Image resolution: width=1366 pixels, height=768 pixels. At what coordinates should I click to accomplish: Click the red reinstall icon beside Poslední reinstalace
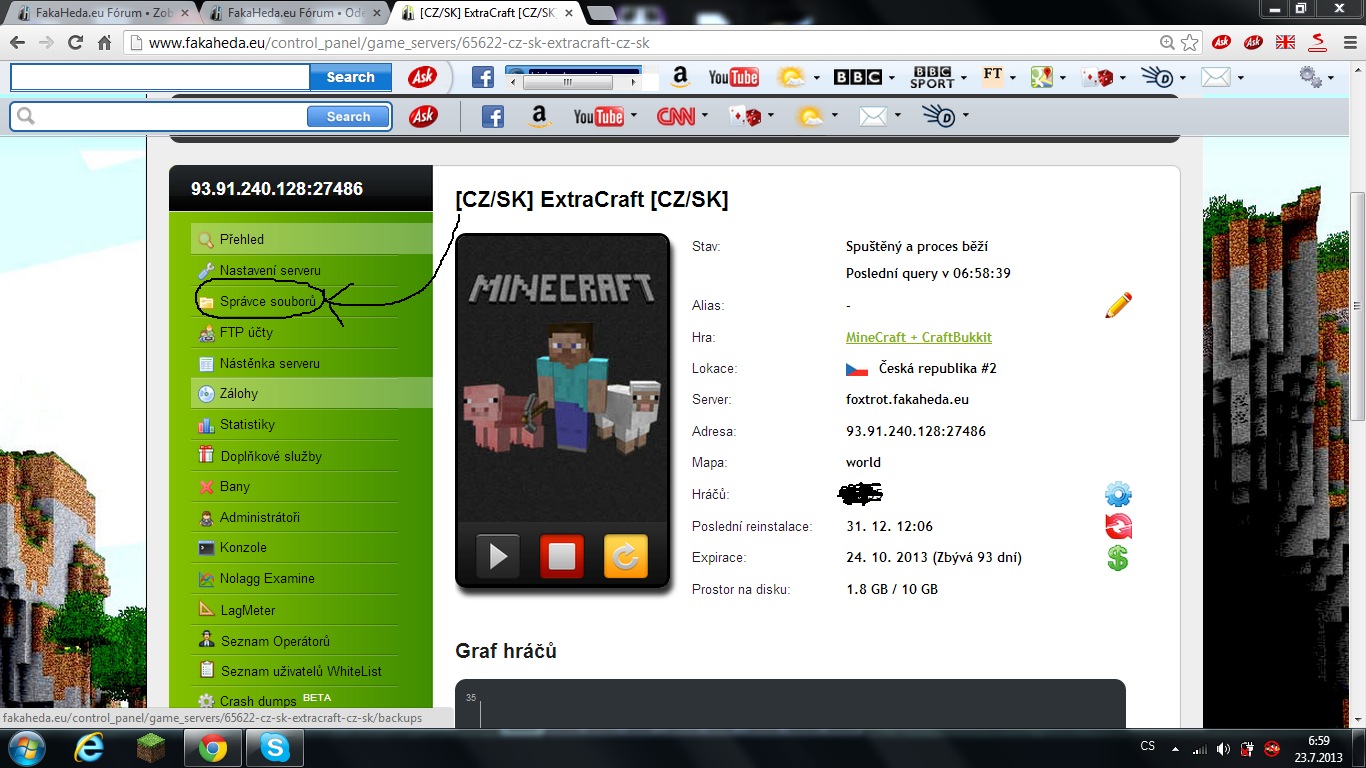1118,526
